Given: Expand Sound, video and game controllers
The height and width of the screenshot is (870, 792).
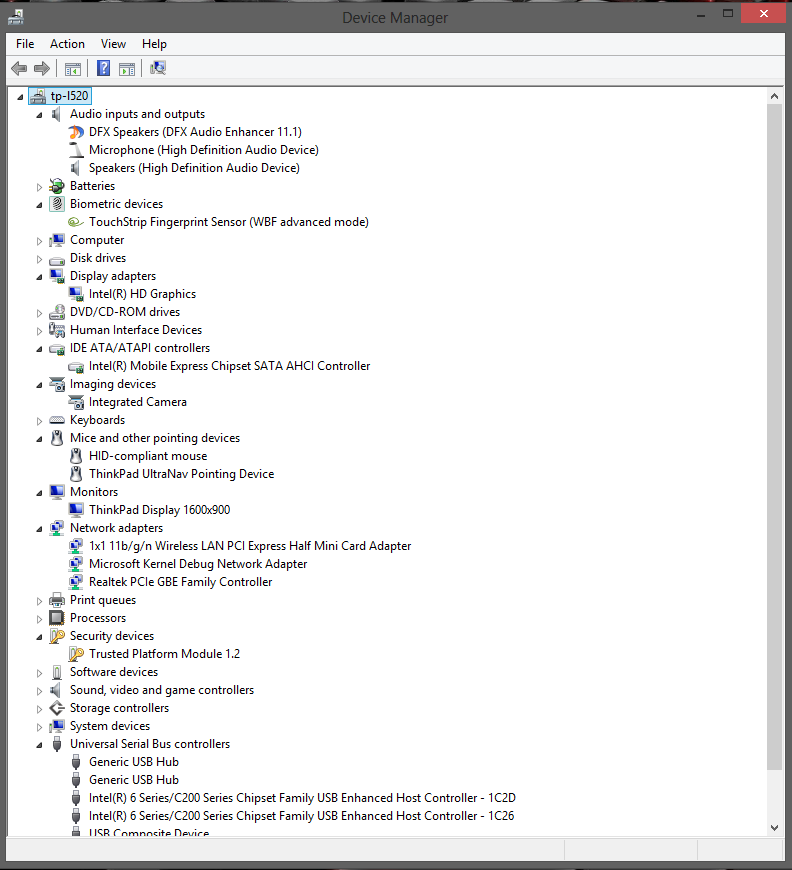Looking at the screenshot, I should coord(39,691).
